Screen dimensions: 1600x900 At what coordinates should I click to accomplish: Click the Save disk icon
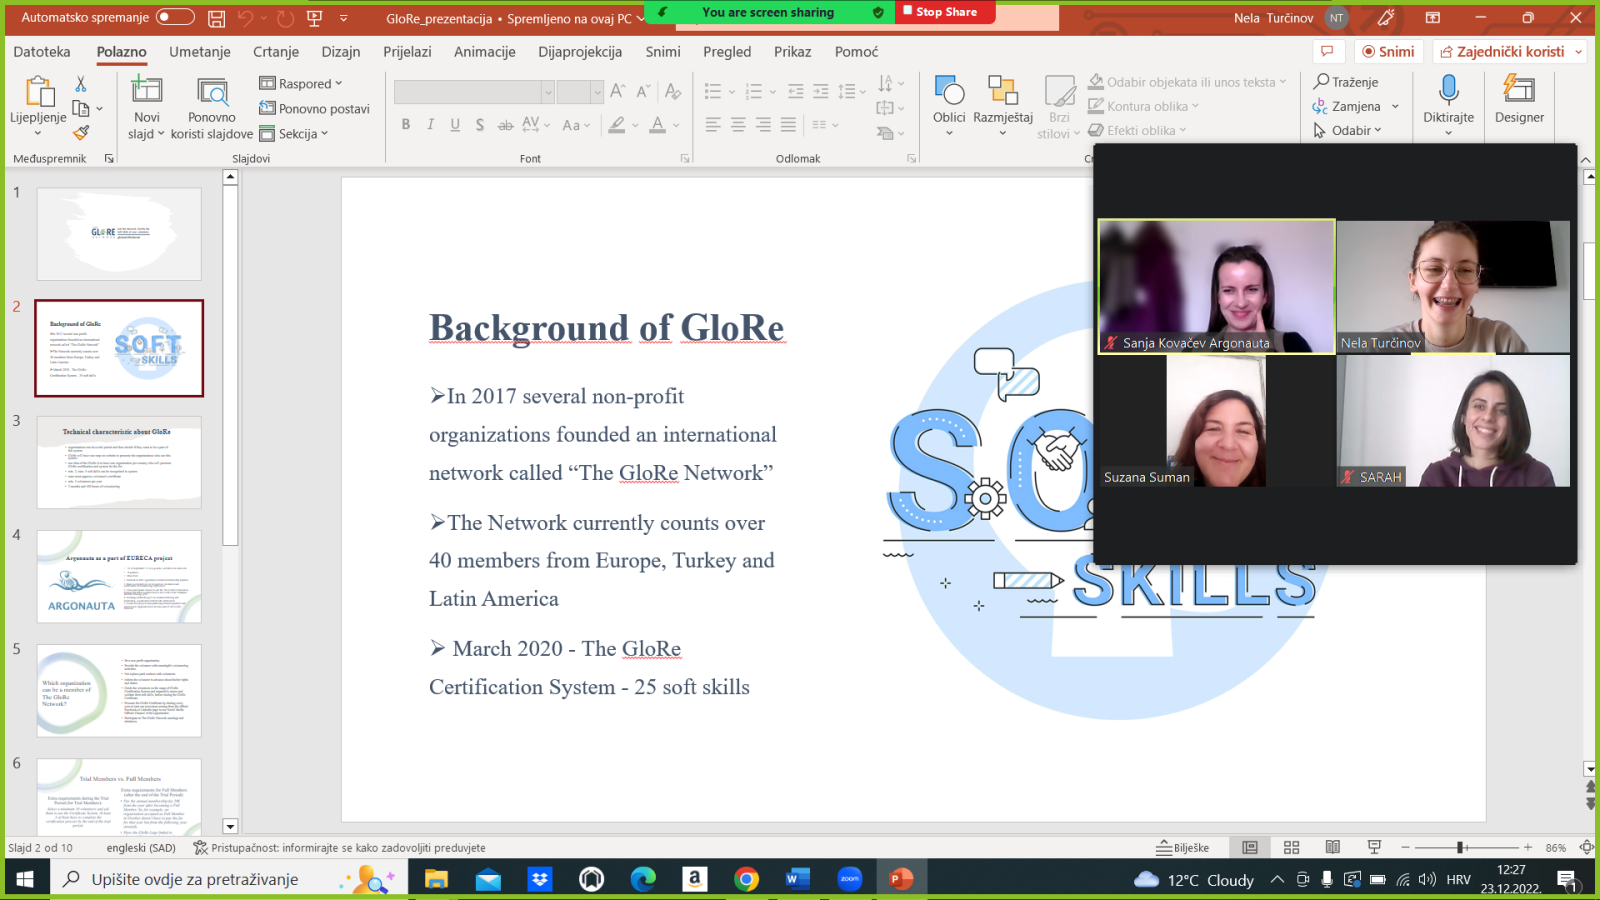point(216,18)
